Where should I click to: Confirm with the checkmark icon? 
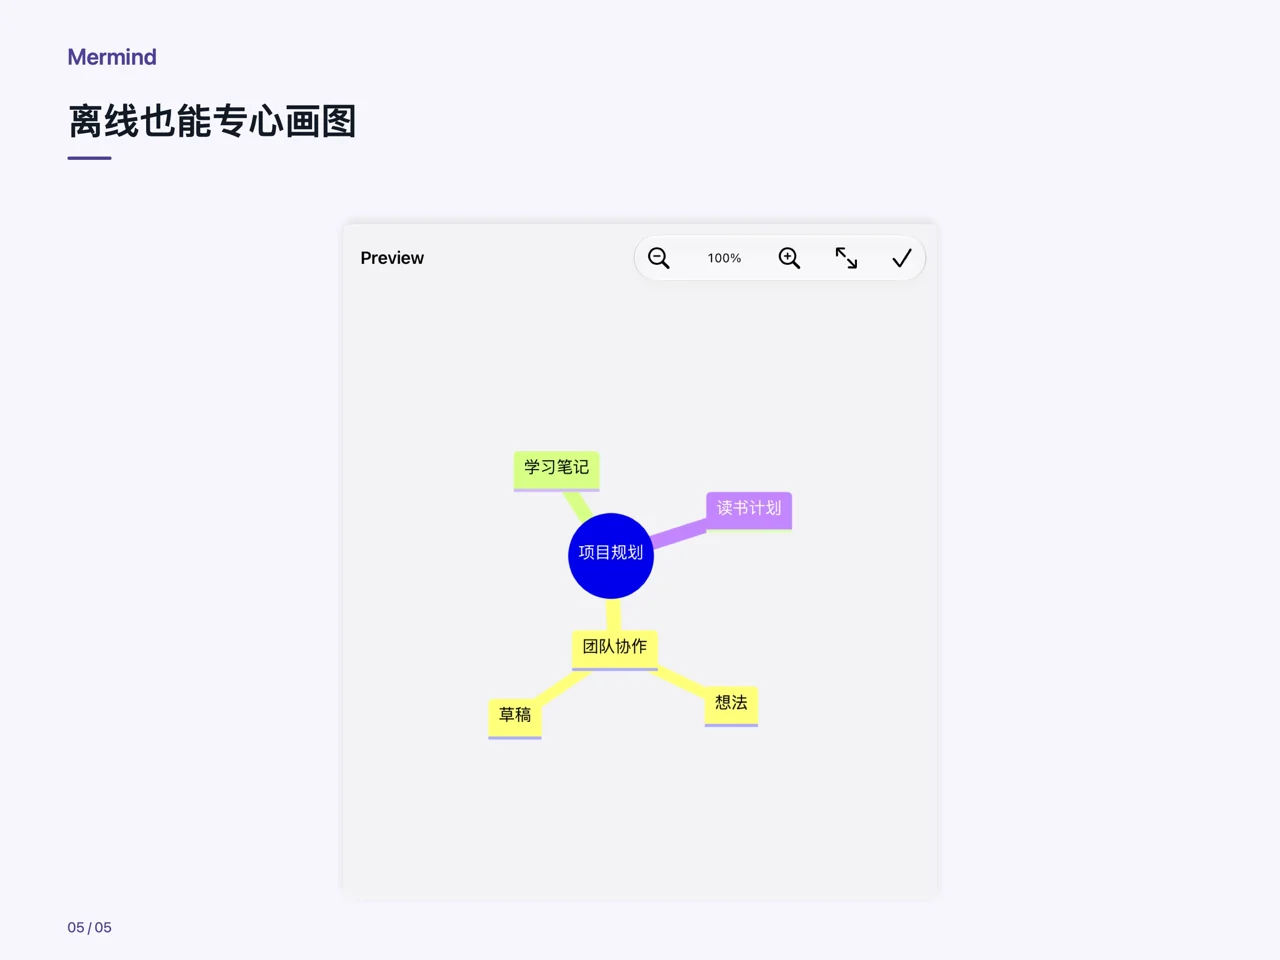[902, 258]
